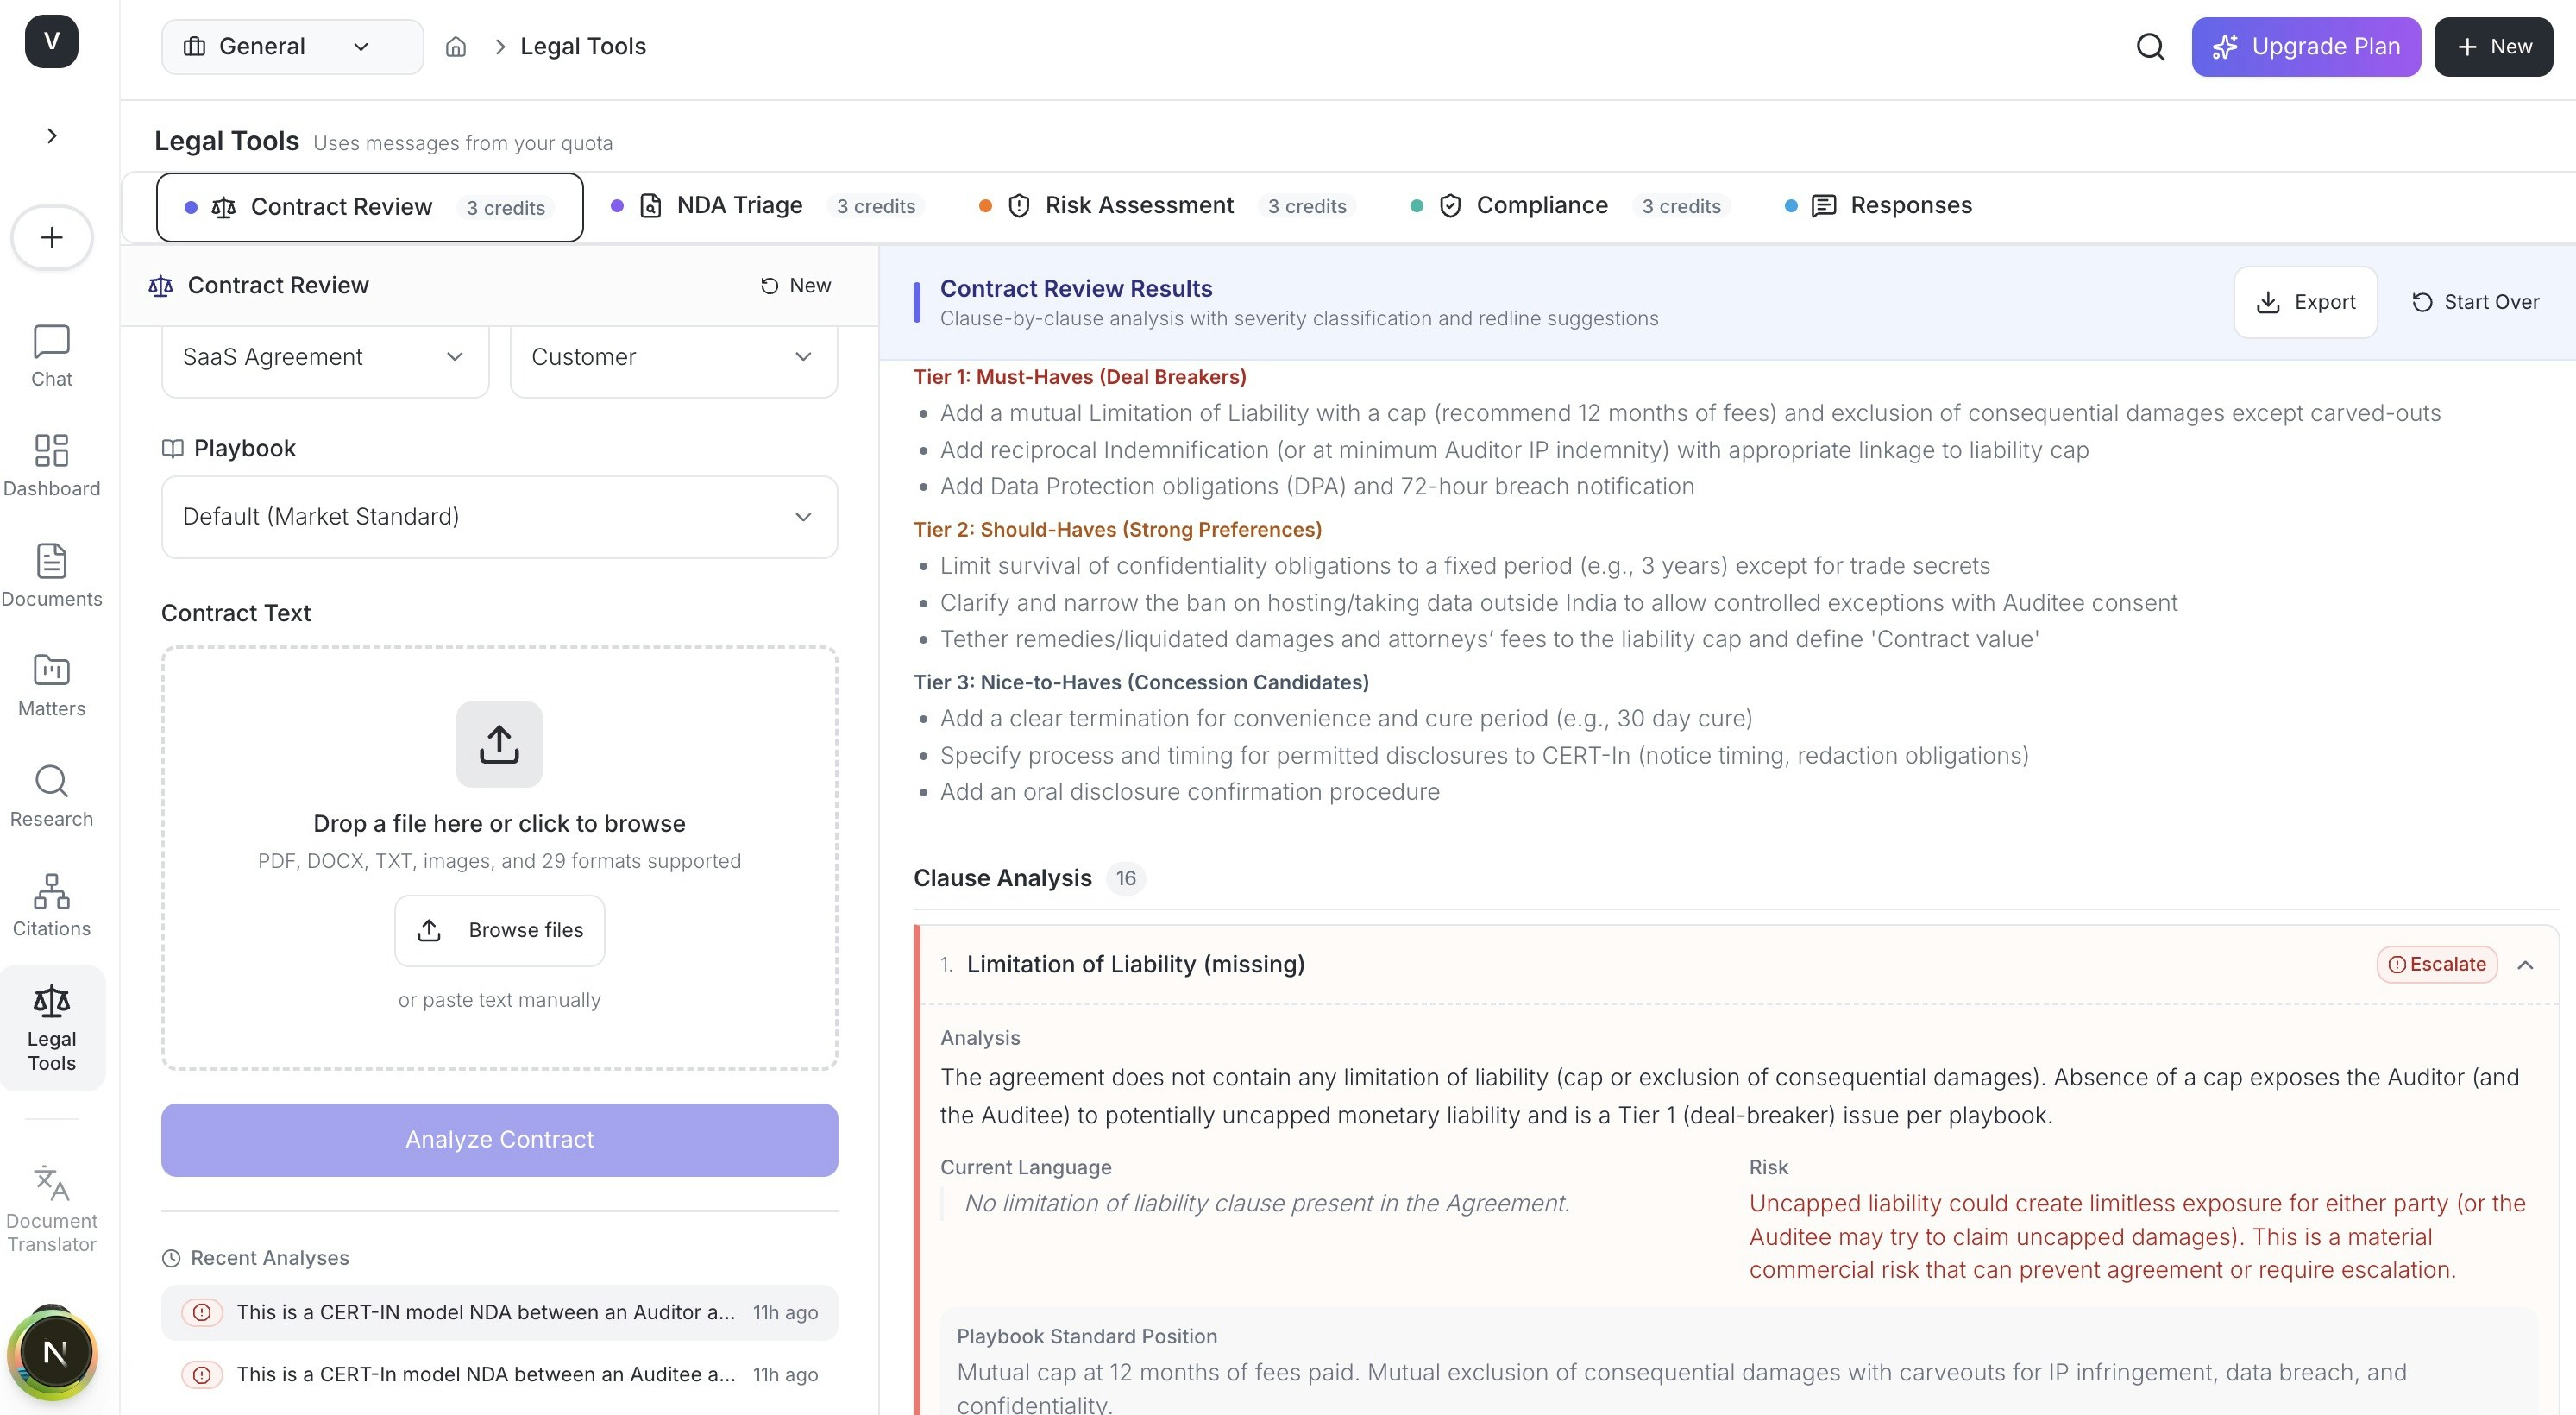Go to Documents in sidebar

tap(52, 576)
